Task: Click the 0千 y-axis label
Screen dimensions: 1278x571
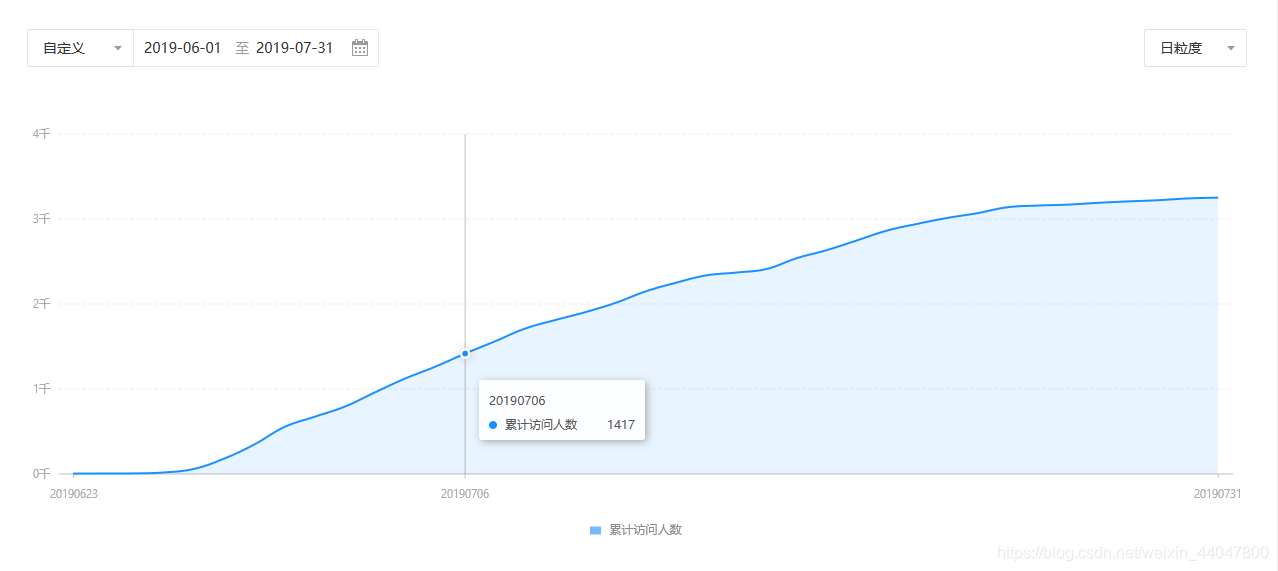Action: click(40, 473)
